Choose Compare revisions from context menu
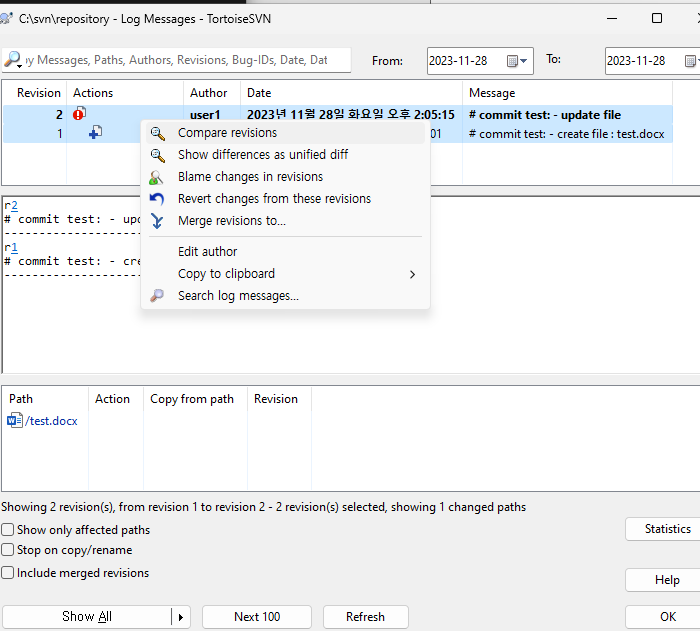This screenshot has width=700, height=631. [x=285, y=133]
